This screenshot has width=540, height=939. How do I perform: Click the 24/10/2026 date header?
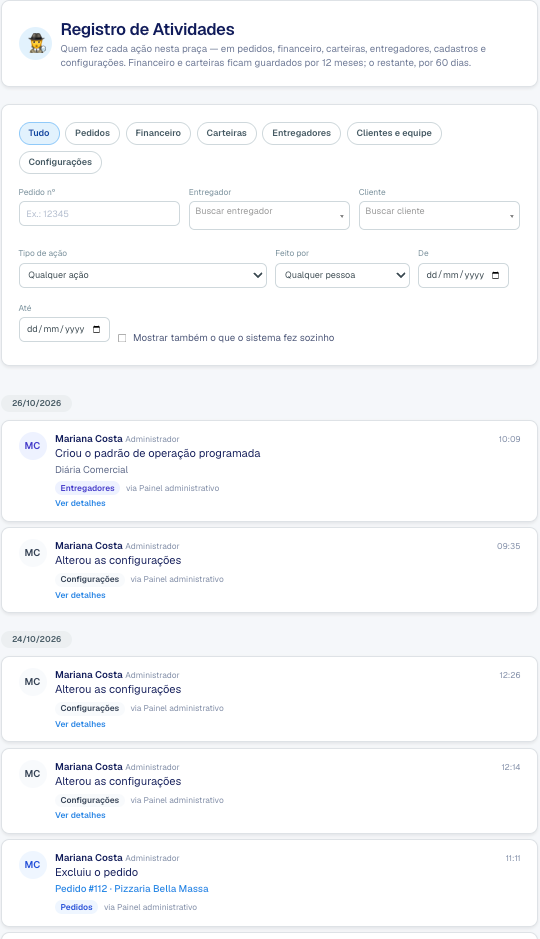37,639
